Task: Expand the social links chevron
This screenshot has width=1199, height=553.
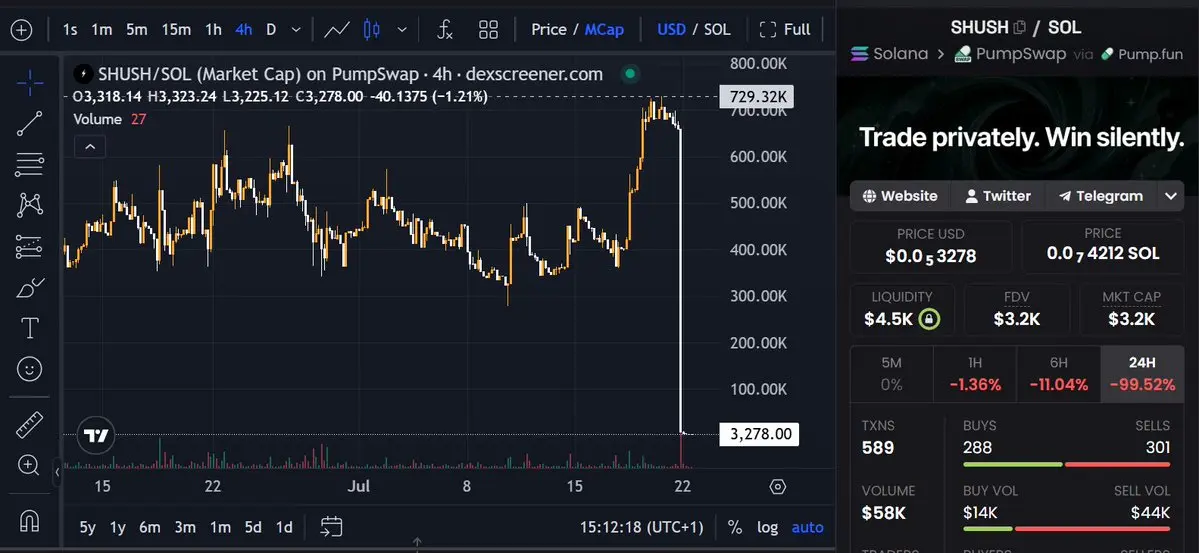Action: tap(1171, 196)
